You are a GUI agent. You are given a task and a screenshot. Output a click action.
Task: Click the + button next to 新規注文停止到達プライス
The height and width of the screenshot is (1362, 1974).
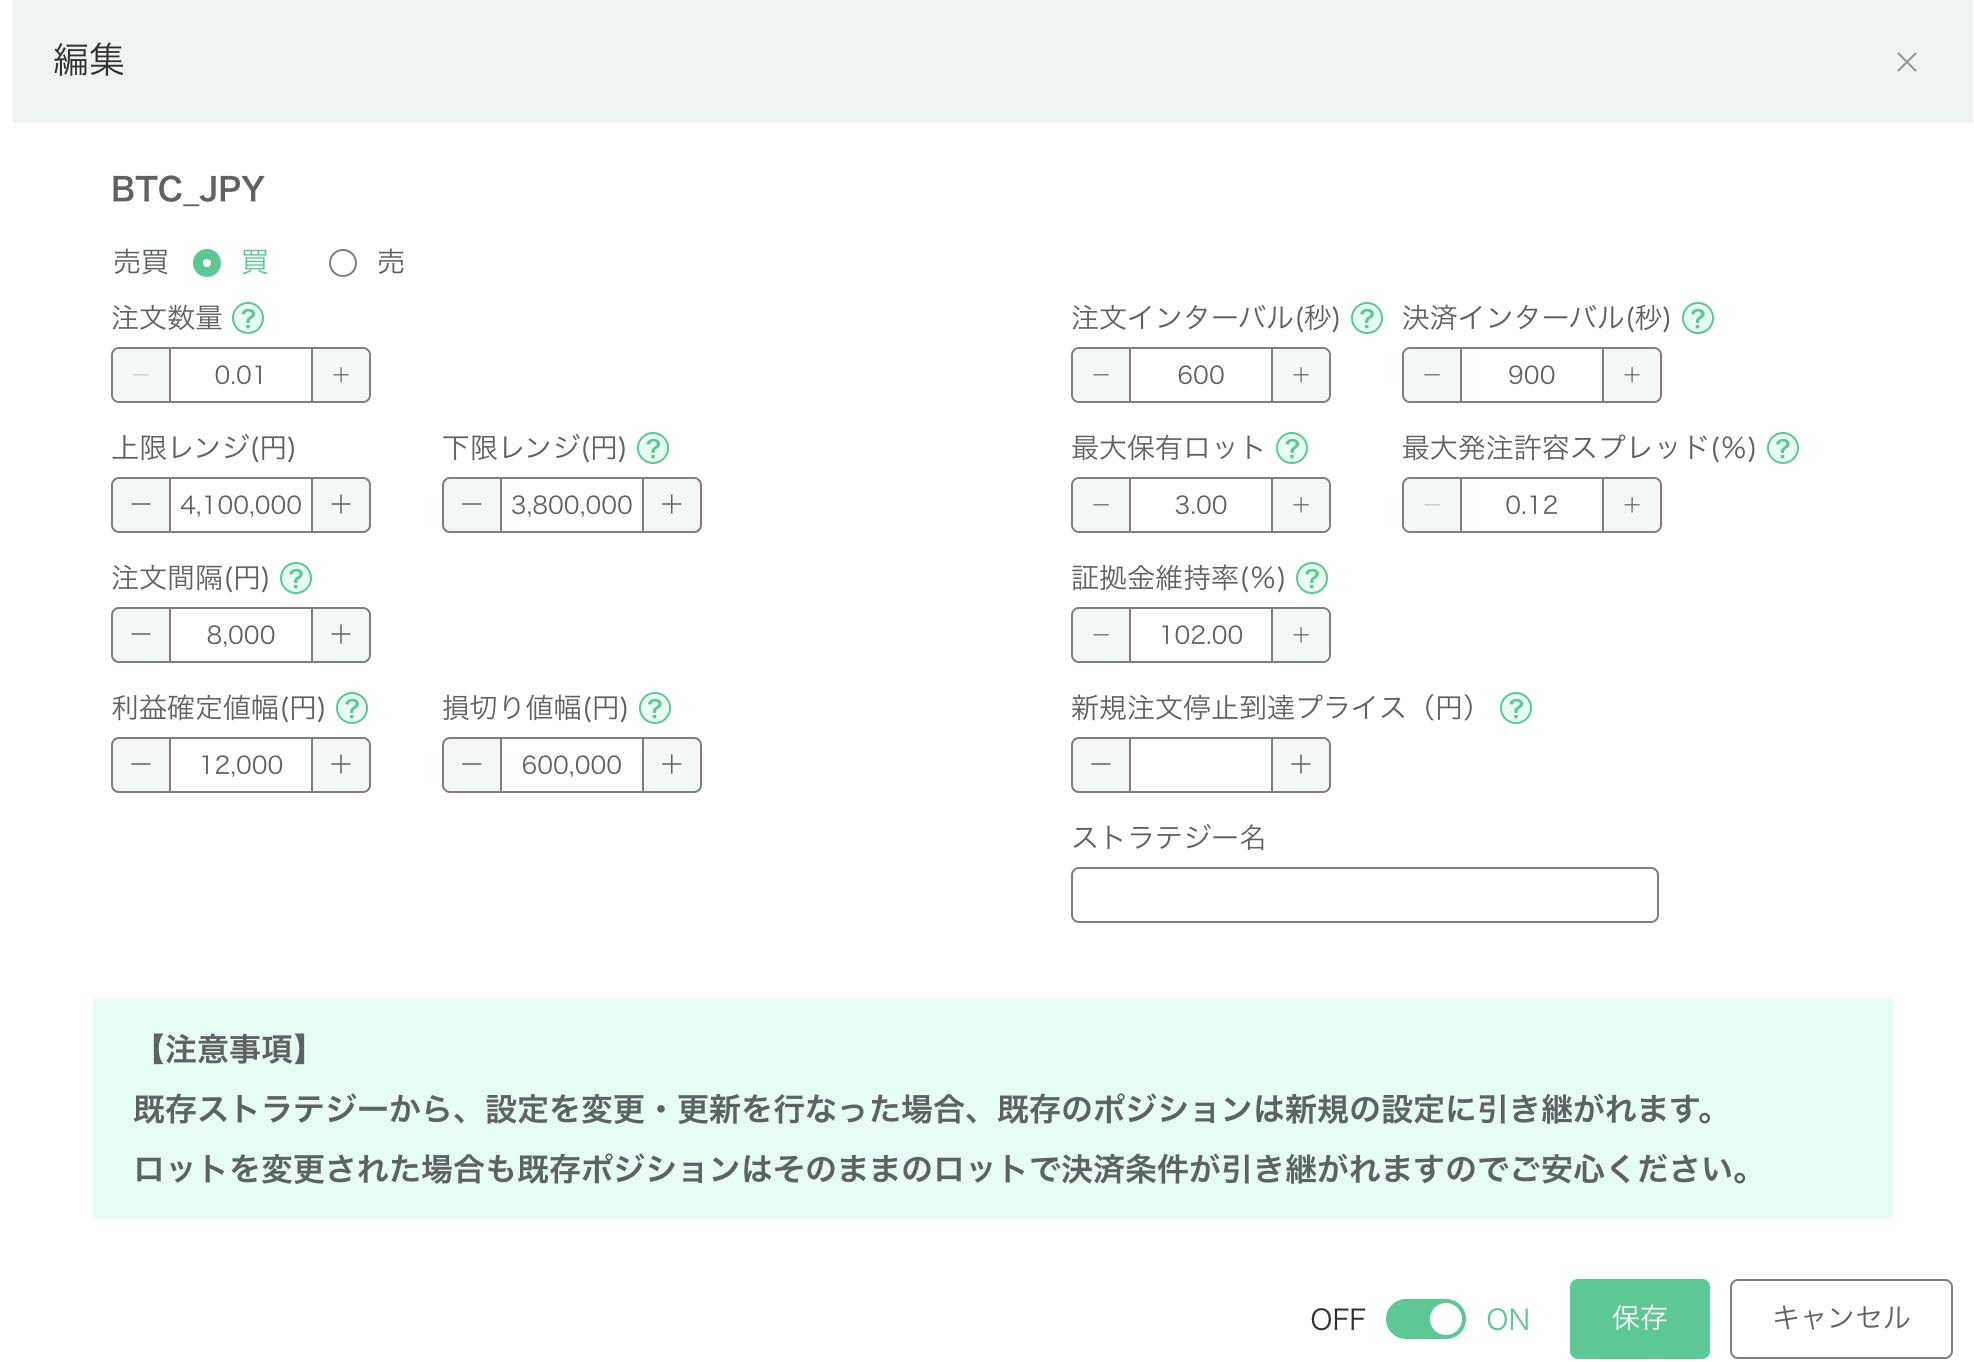1300,765
